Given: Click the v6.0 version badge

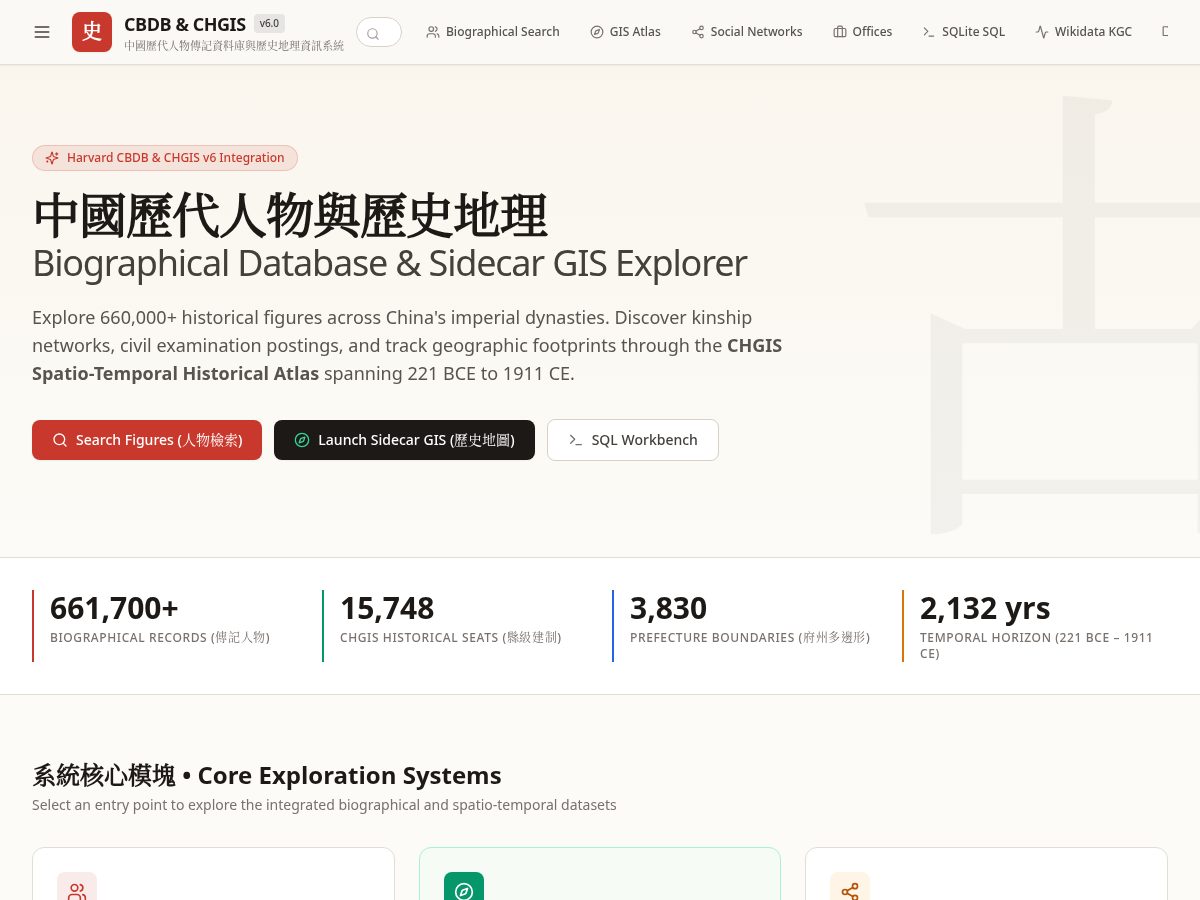Looking at the screenshot, I should coord(269,23).
